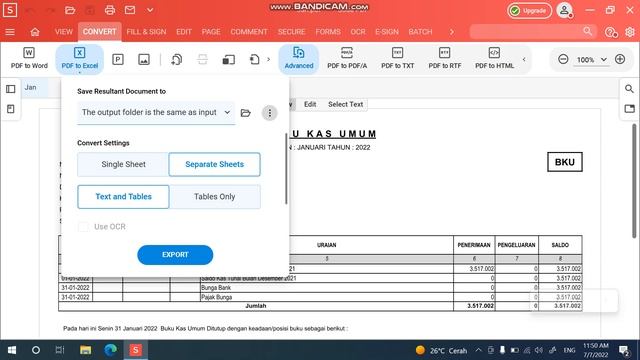The image size is (640, 360).
Task: Expand more create tools arrow
Action: pos(268,60)
